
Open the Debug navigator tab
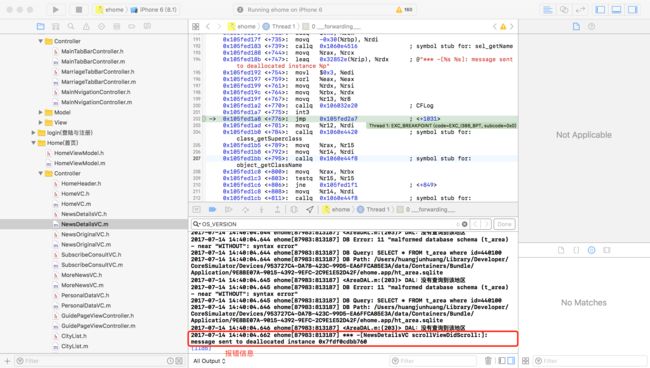(x=117, y=27)
